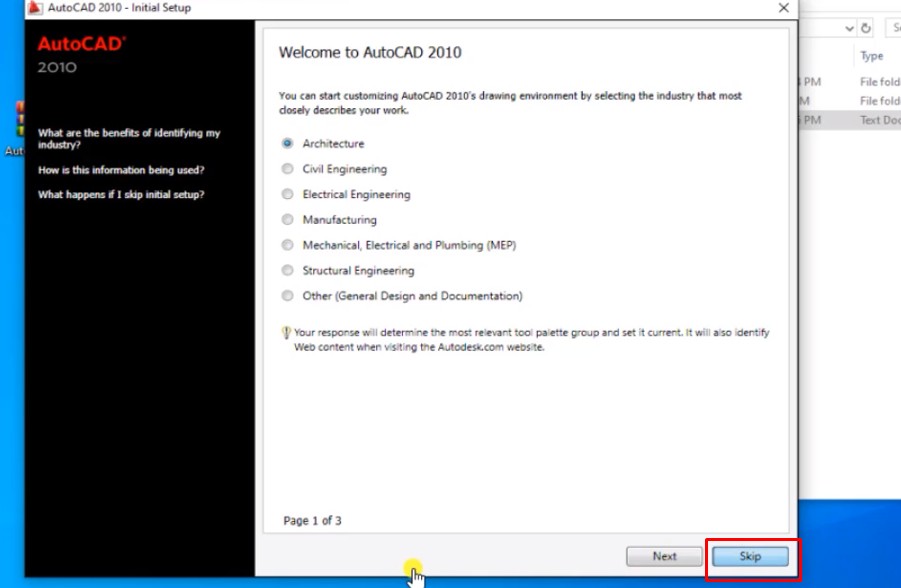901x588 pixels.
Task: Open 'How is this information being used?' link
Action: point(121,170)
